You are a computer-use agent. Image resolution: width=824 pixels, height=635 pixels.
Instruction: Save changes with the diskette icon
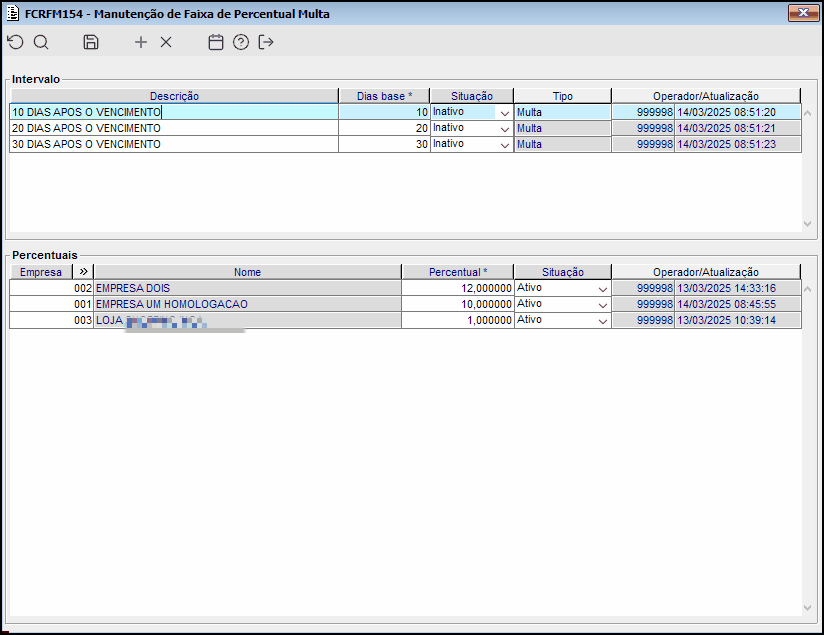[x=91, y=42]
